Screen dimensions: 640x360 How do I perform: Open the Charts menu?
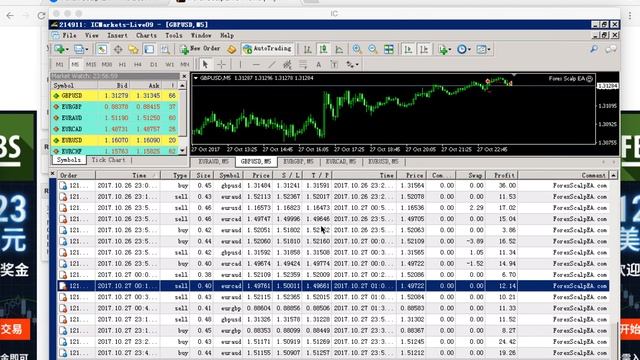click(x=147, y=36)
